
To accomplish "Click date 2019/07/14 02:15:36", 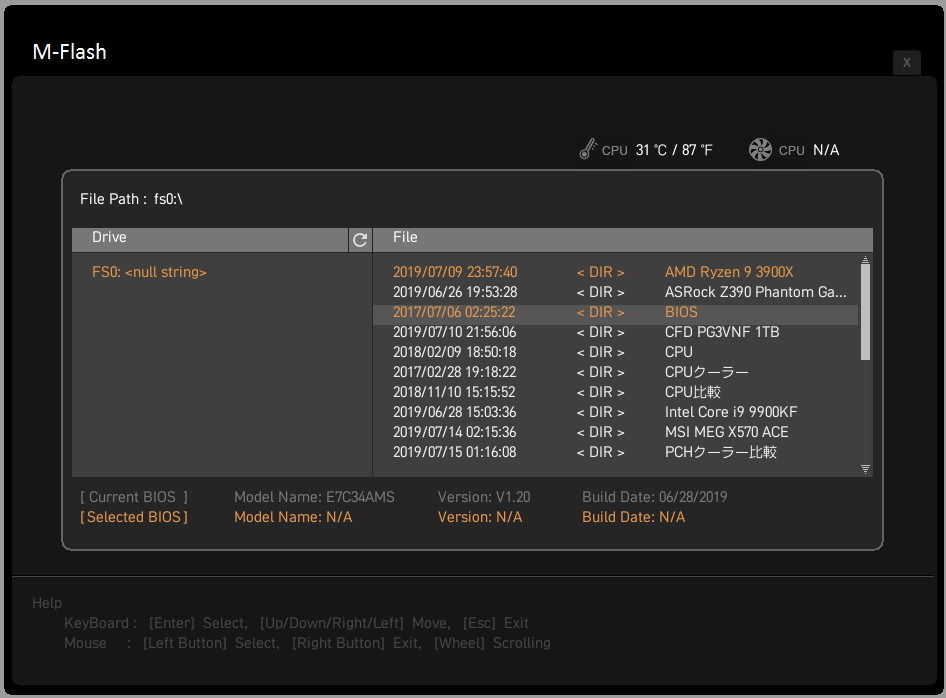I will tap(454, 432).
